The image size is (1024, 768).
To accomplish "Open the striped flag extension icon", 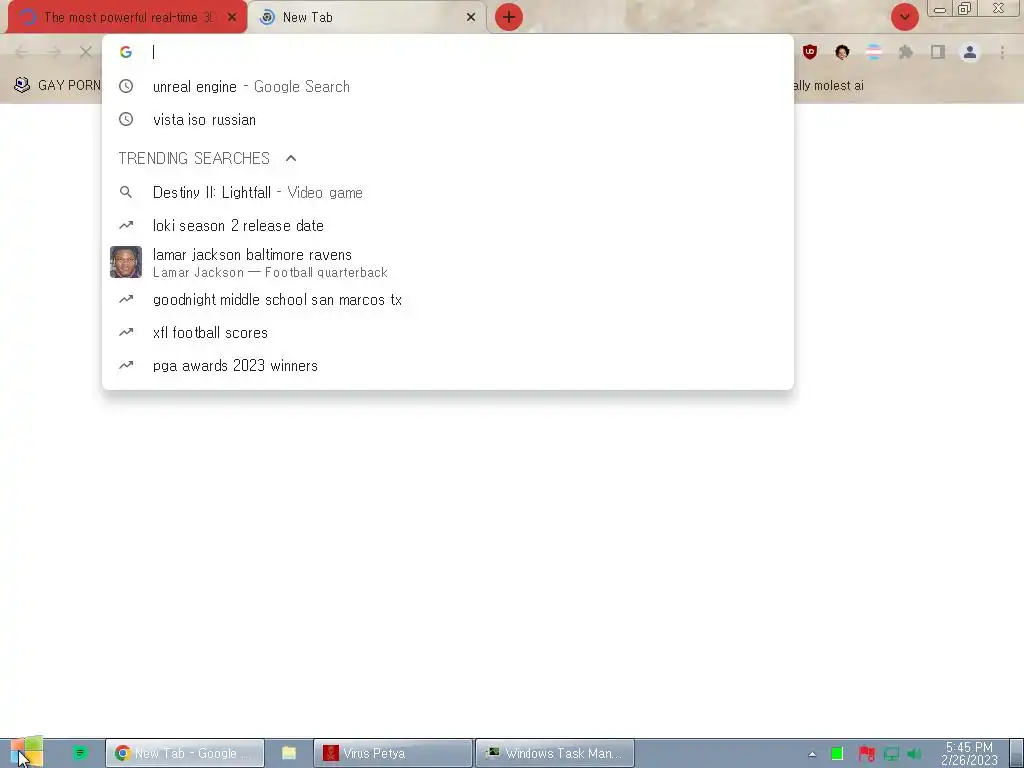I will 874,52.
